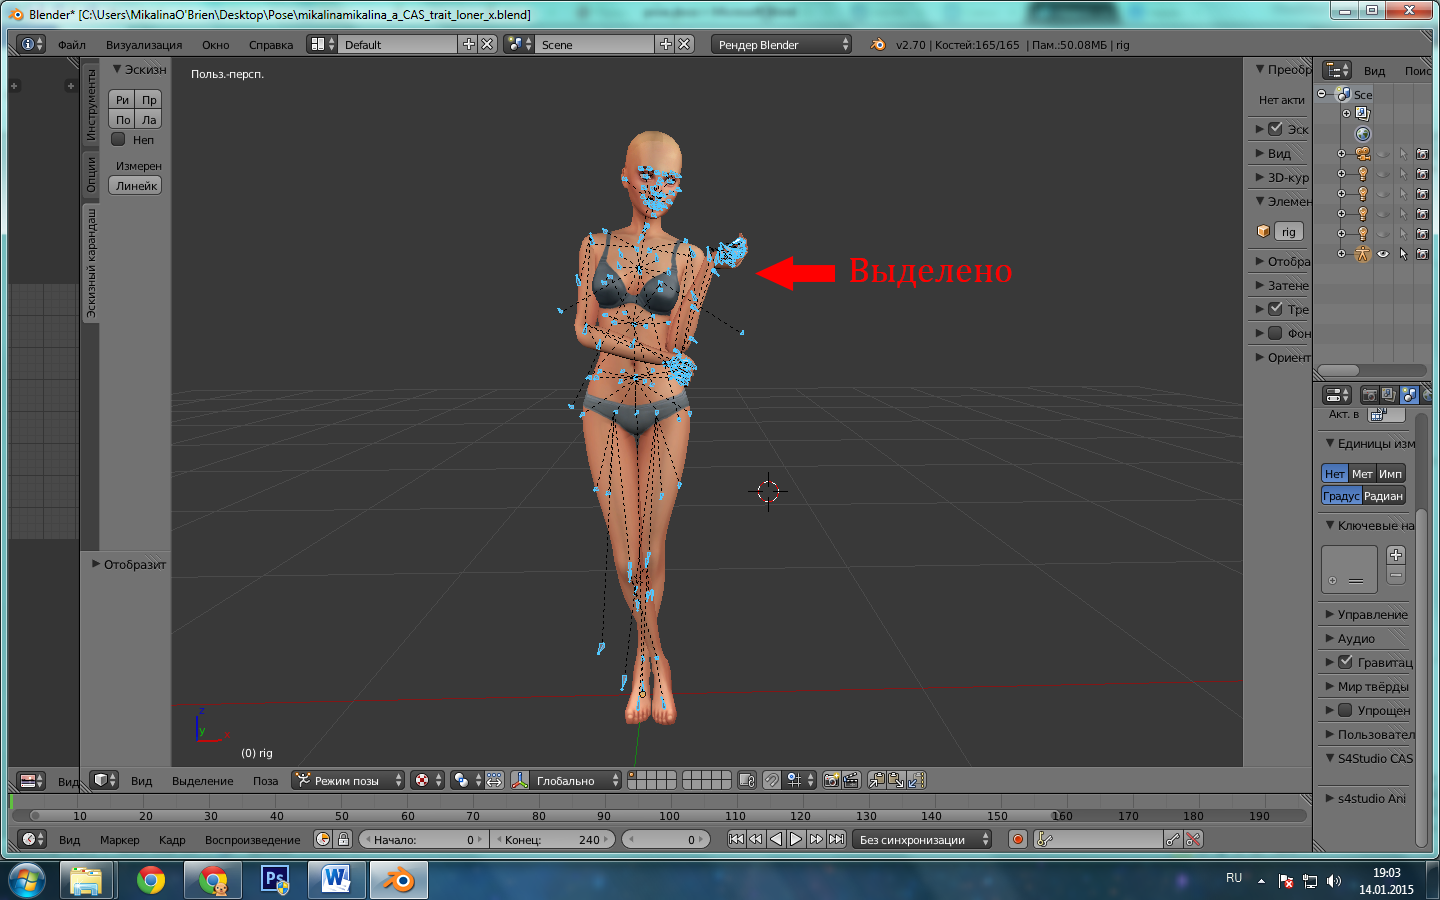Add a new scene with plus icon

click(x=666, y=44)
